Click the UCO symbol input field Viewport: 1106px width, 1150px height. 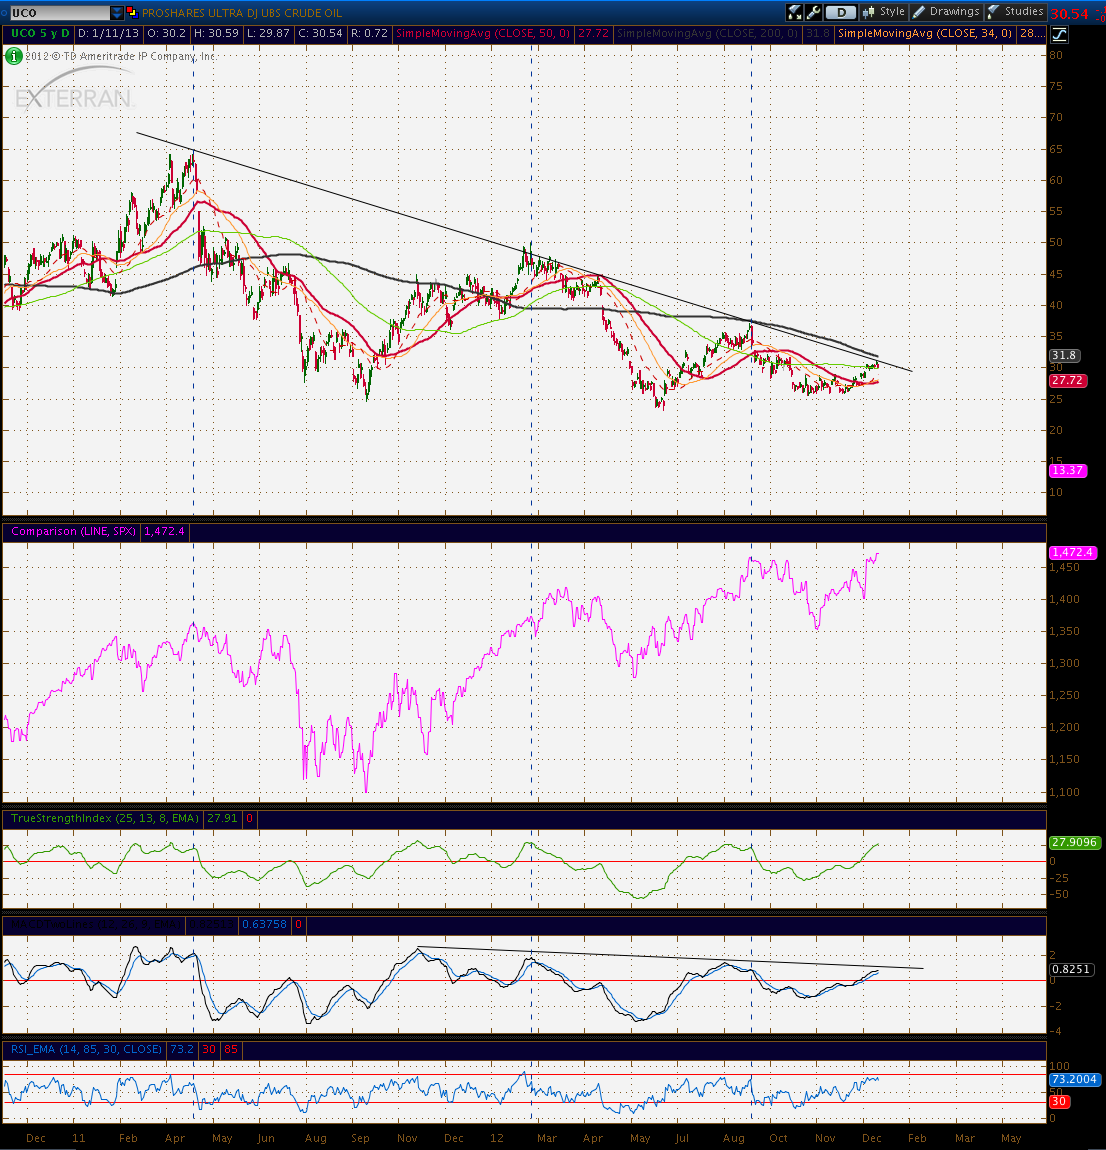tap(59, 12)
